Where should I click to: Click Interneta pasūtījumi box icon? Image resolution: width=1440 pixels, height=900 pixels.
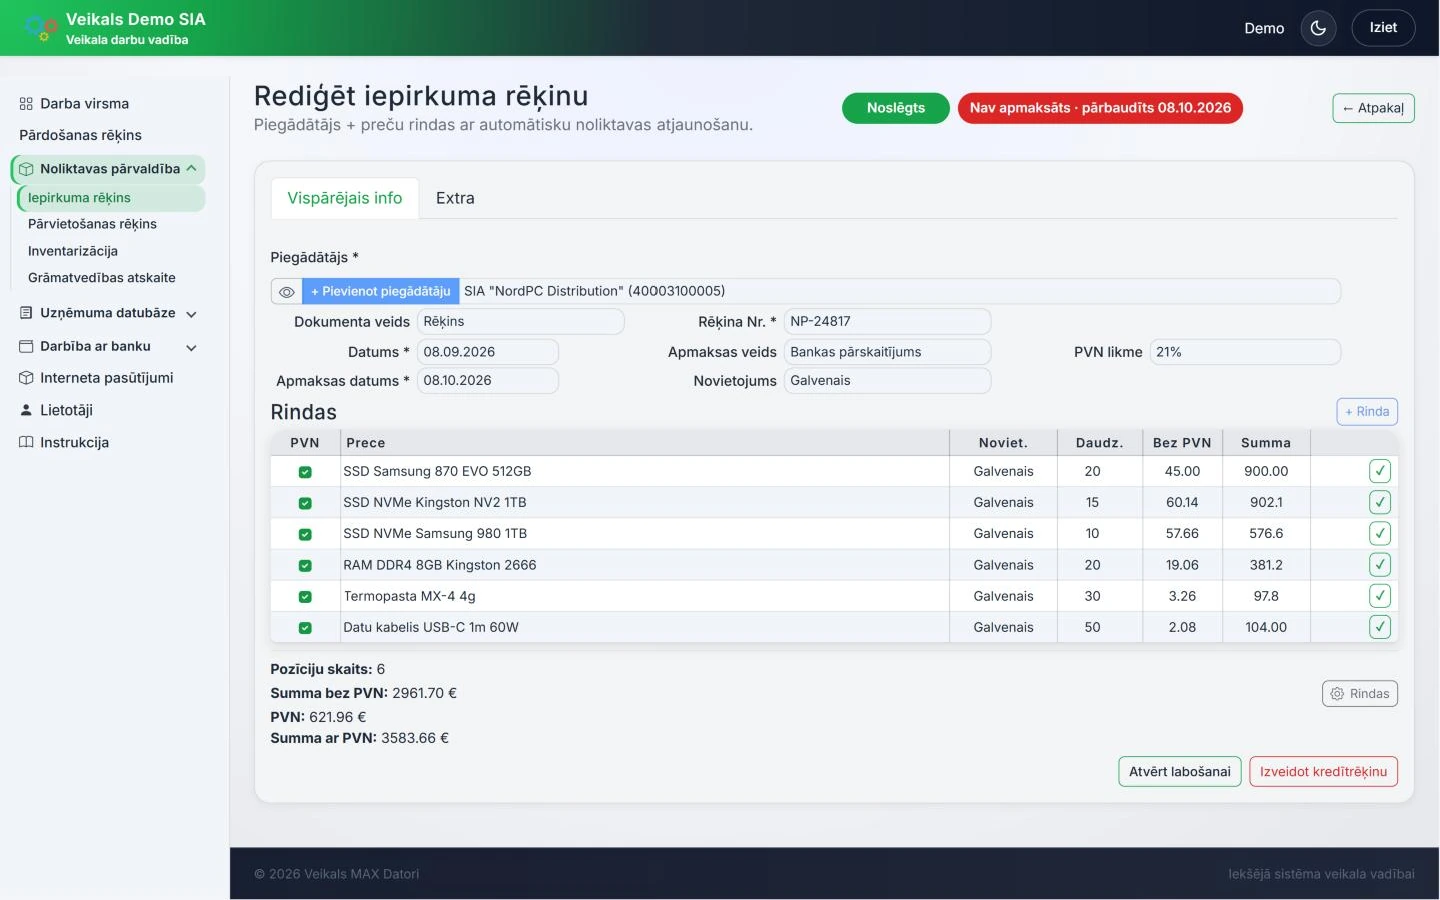point(26,378)
